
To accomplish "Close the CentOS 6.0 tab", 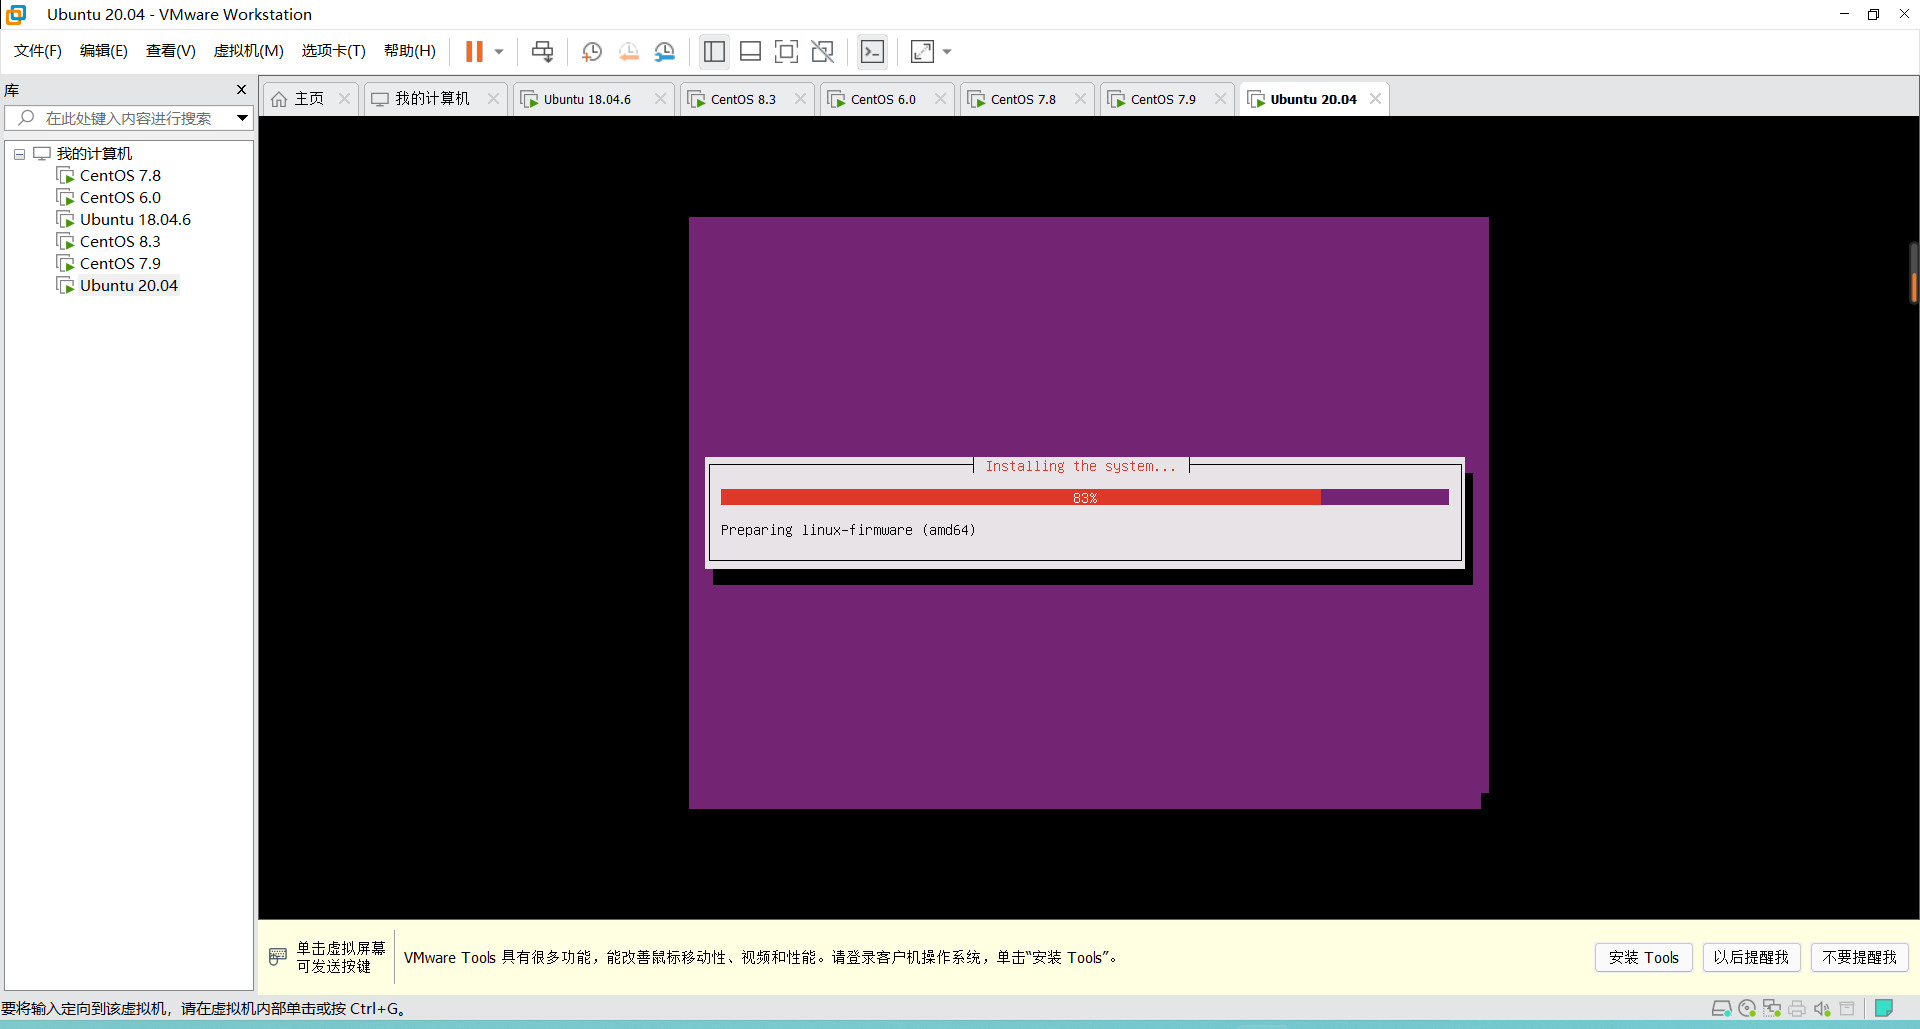I will 940,98.
